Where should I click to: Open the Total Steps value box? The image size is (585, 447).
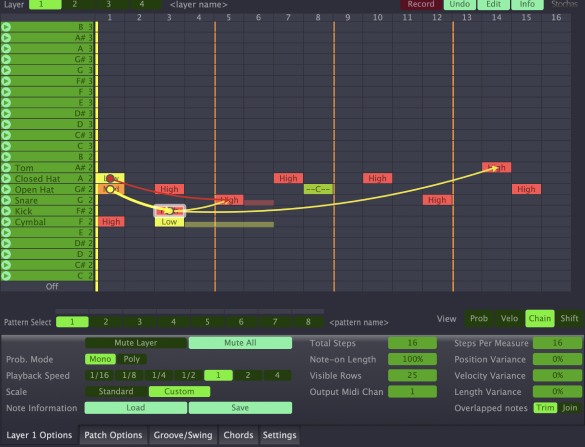[x=412, y=343]
